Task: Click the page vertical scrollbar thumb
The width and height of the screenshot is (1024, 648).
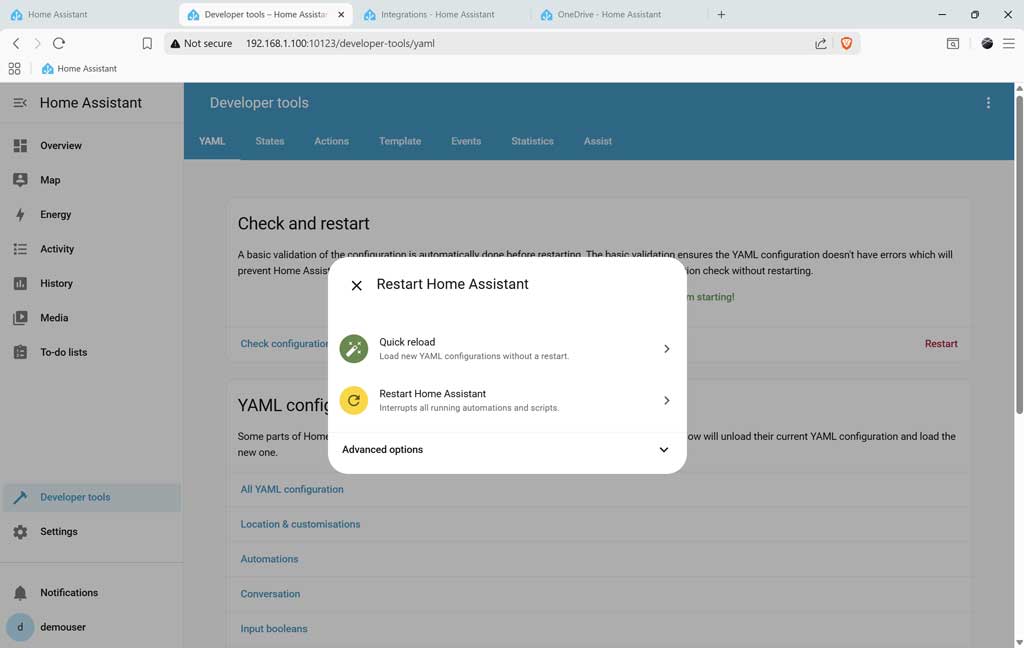Action: coord(1019,255)
